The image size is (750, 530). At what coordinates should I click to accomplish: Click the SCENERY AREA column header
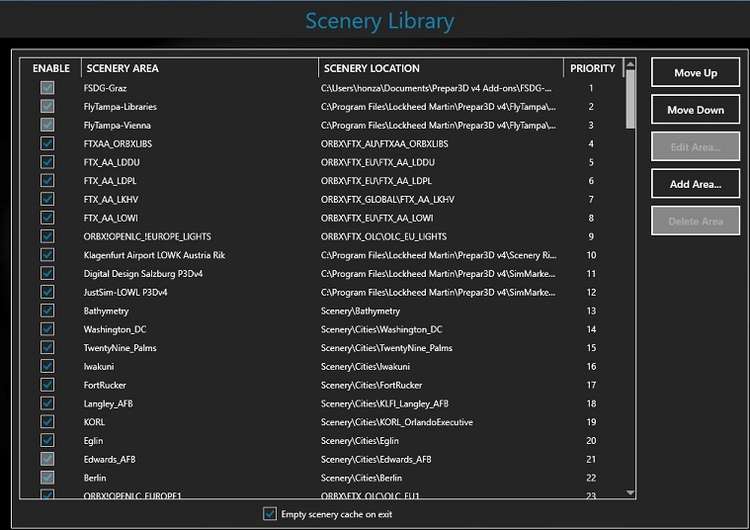click(x=200, y=68)
